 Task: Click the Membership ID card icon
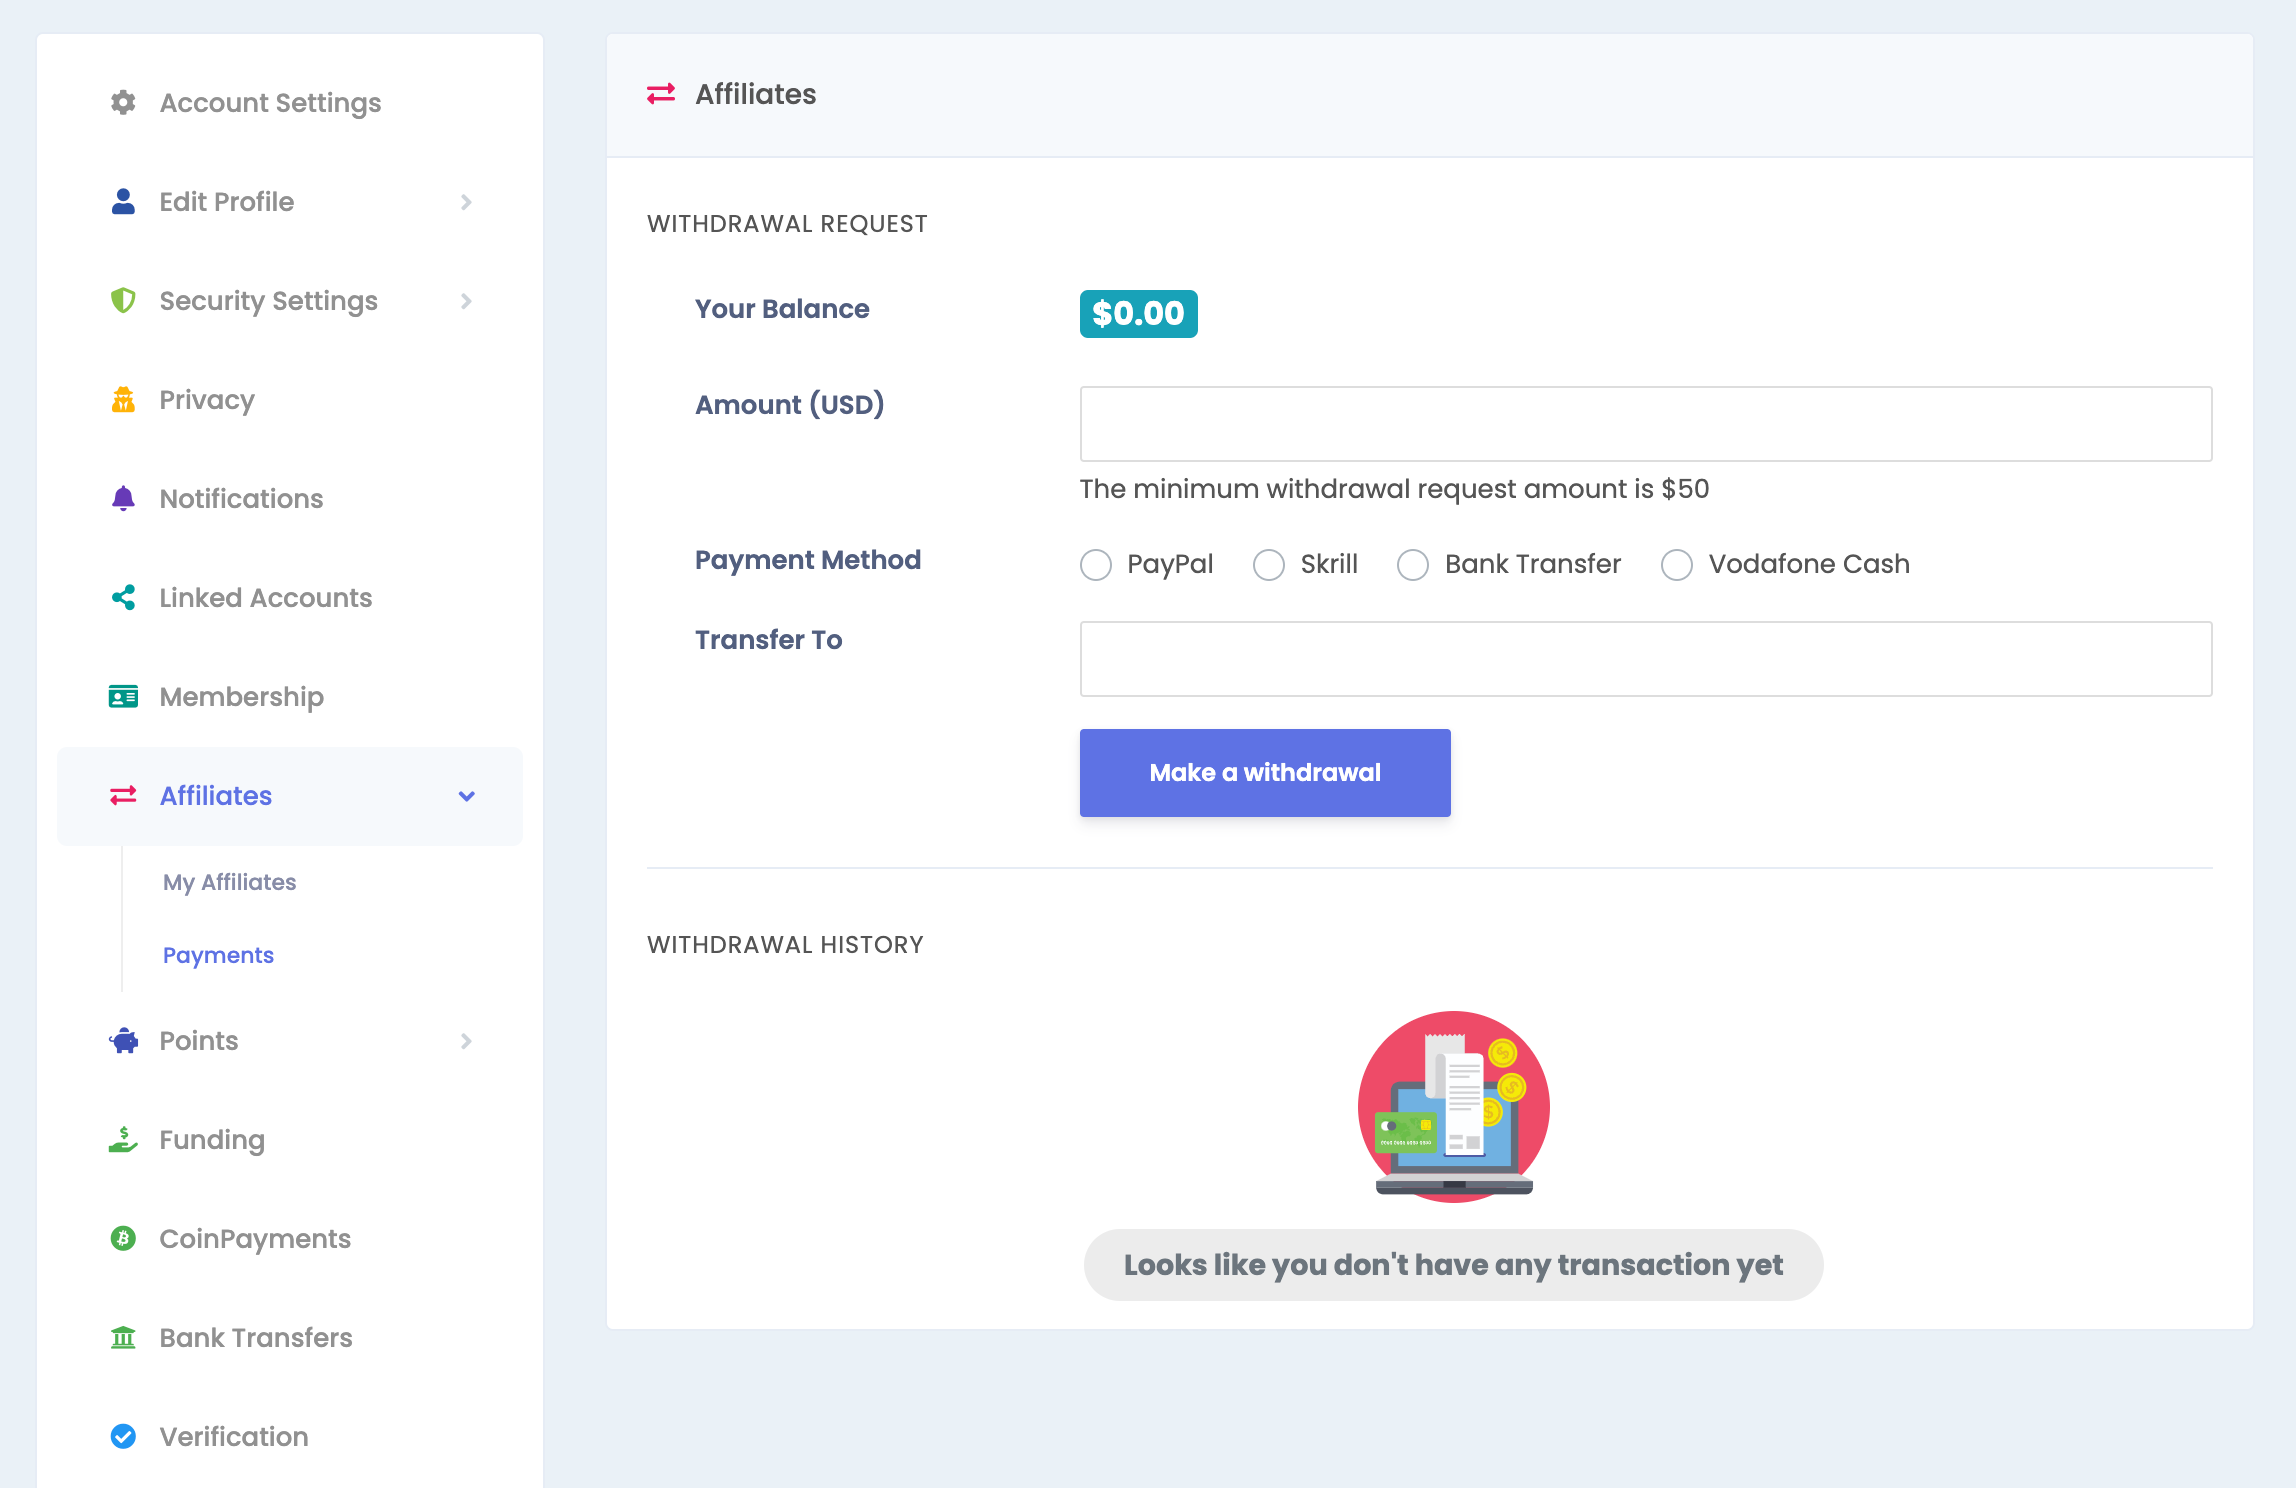(123, 697)
